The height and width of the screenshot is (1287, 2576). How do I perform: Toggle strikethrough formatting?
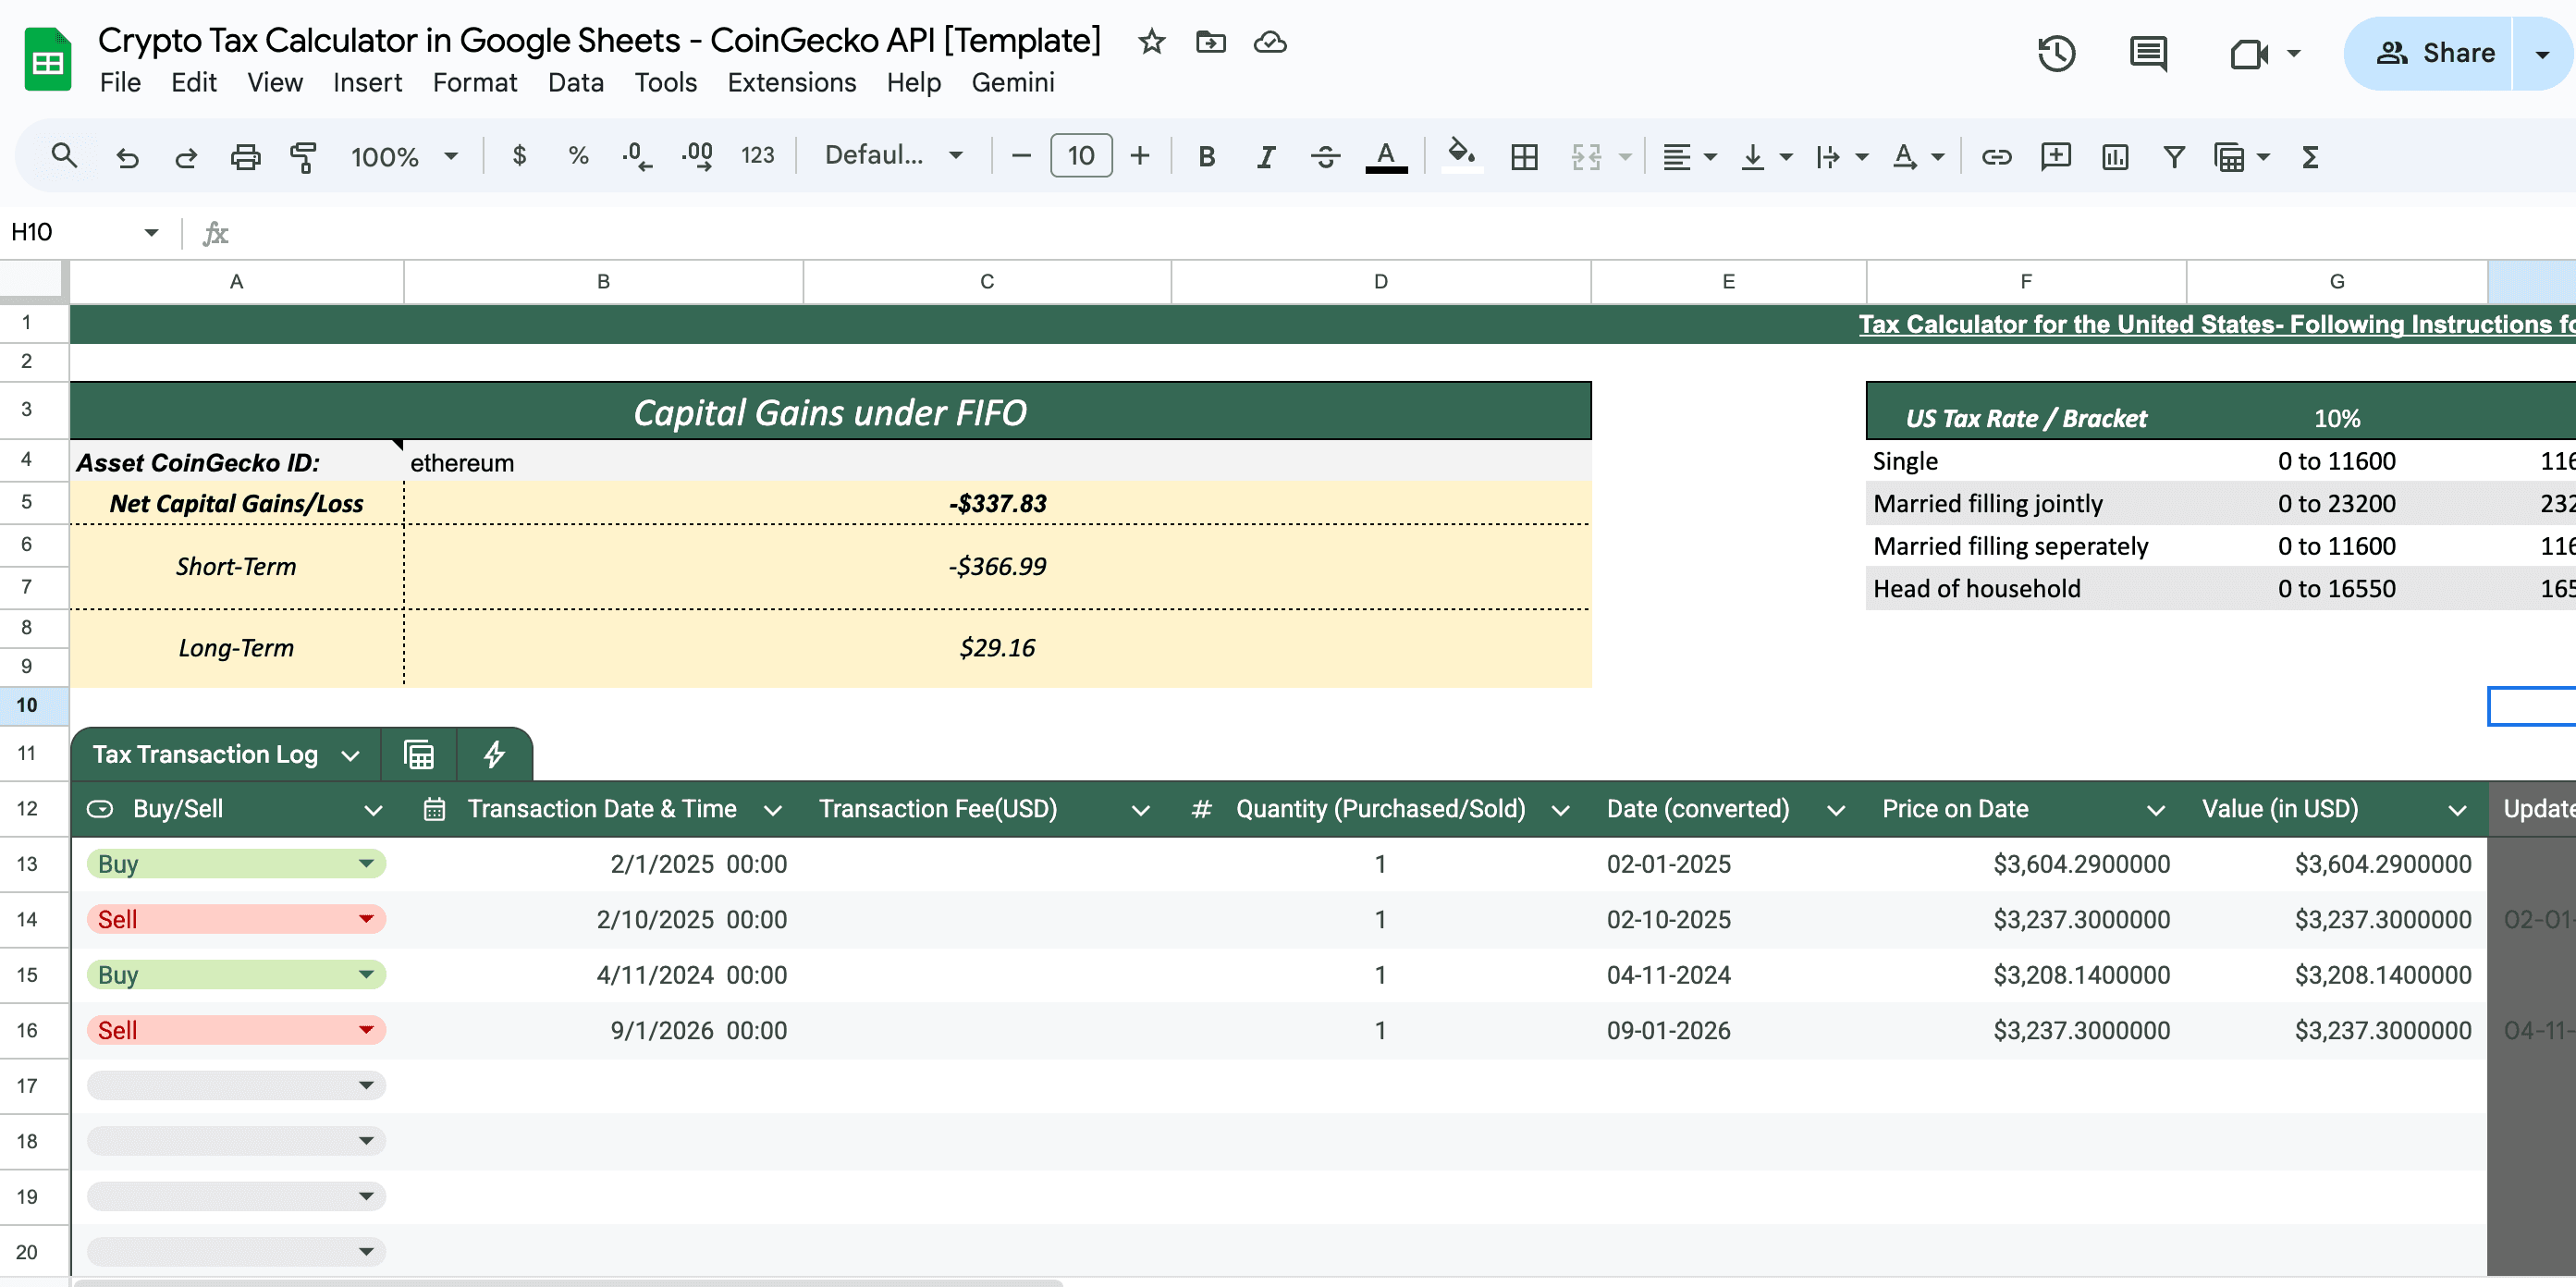(x=1325, y=157)
